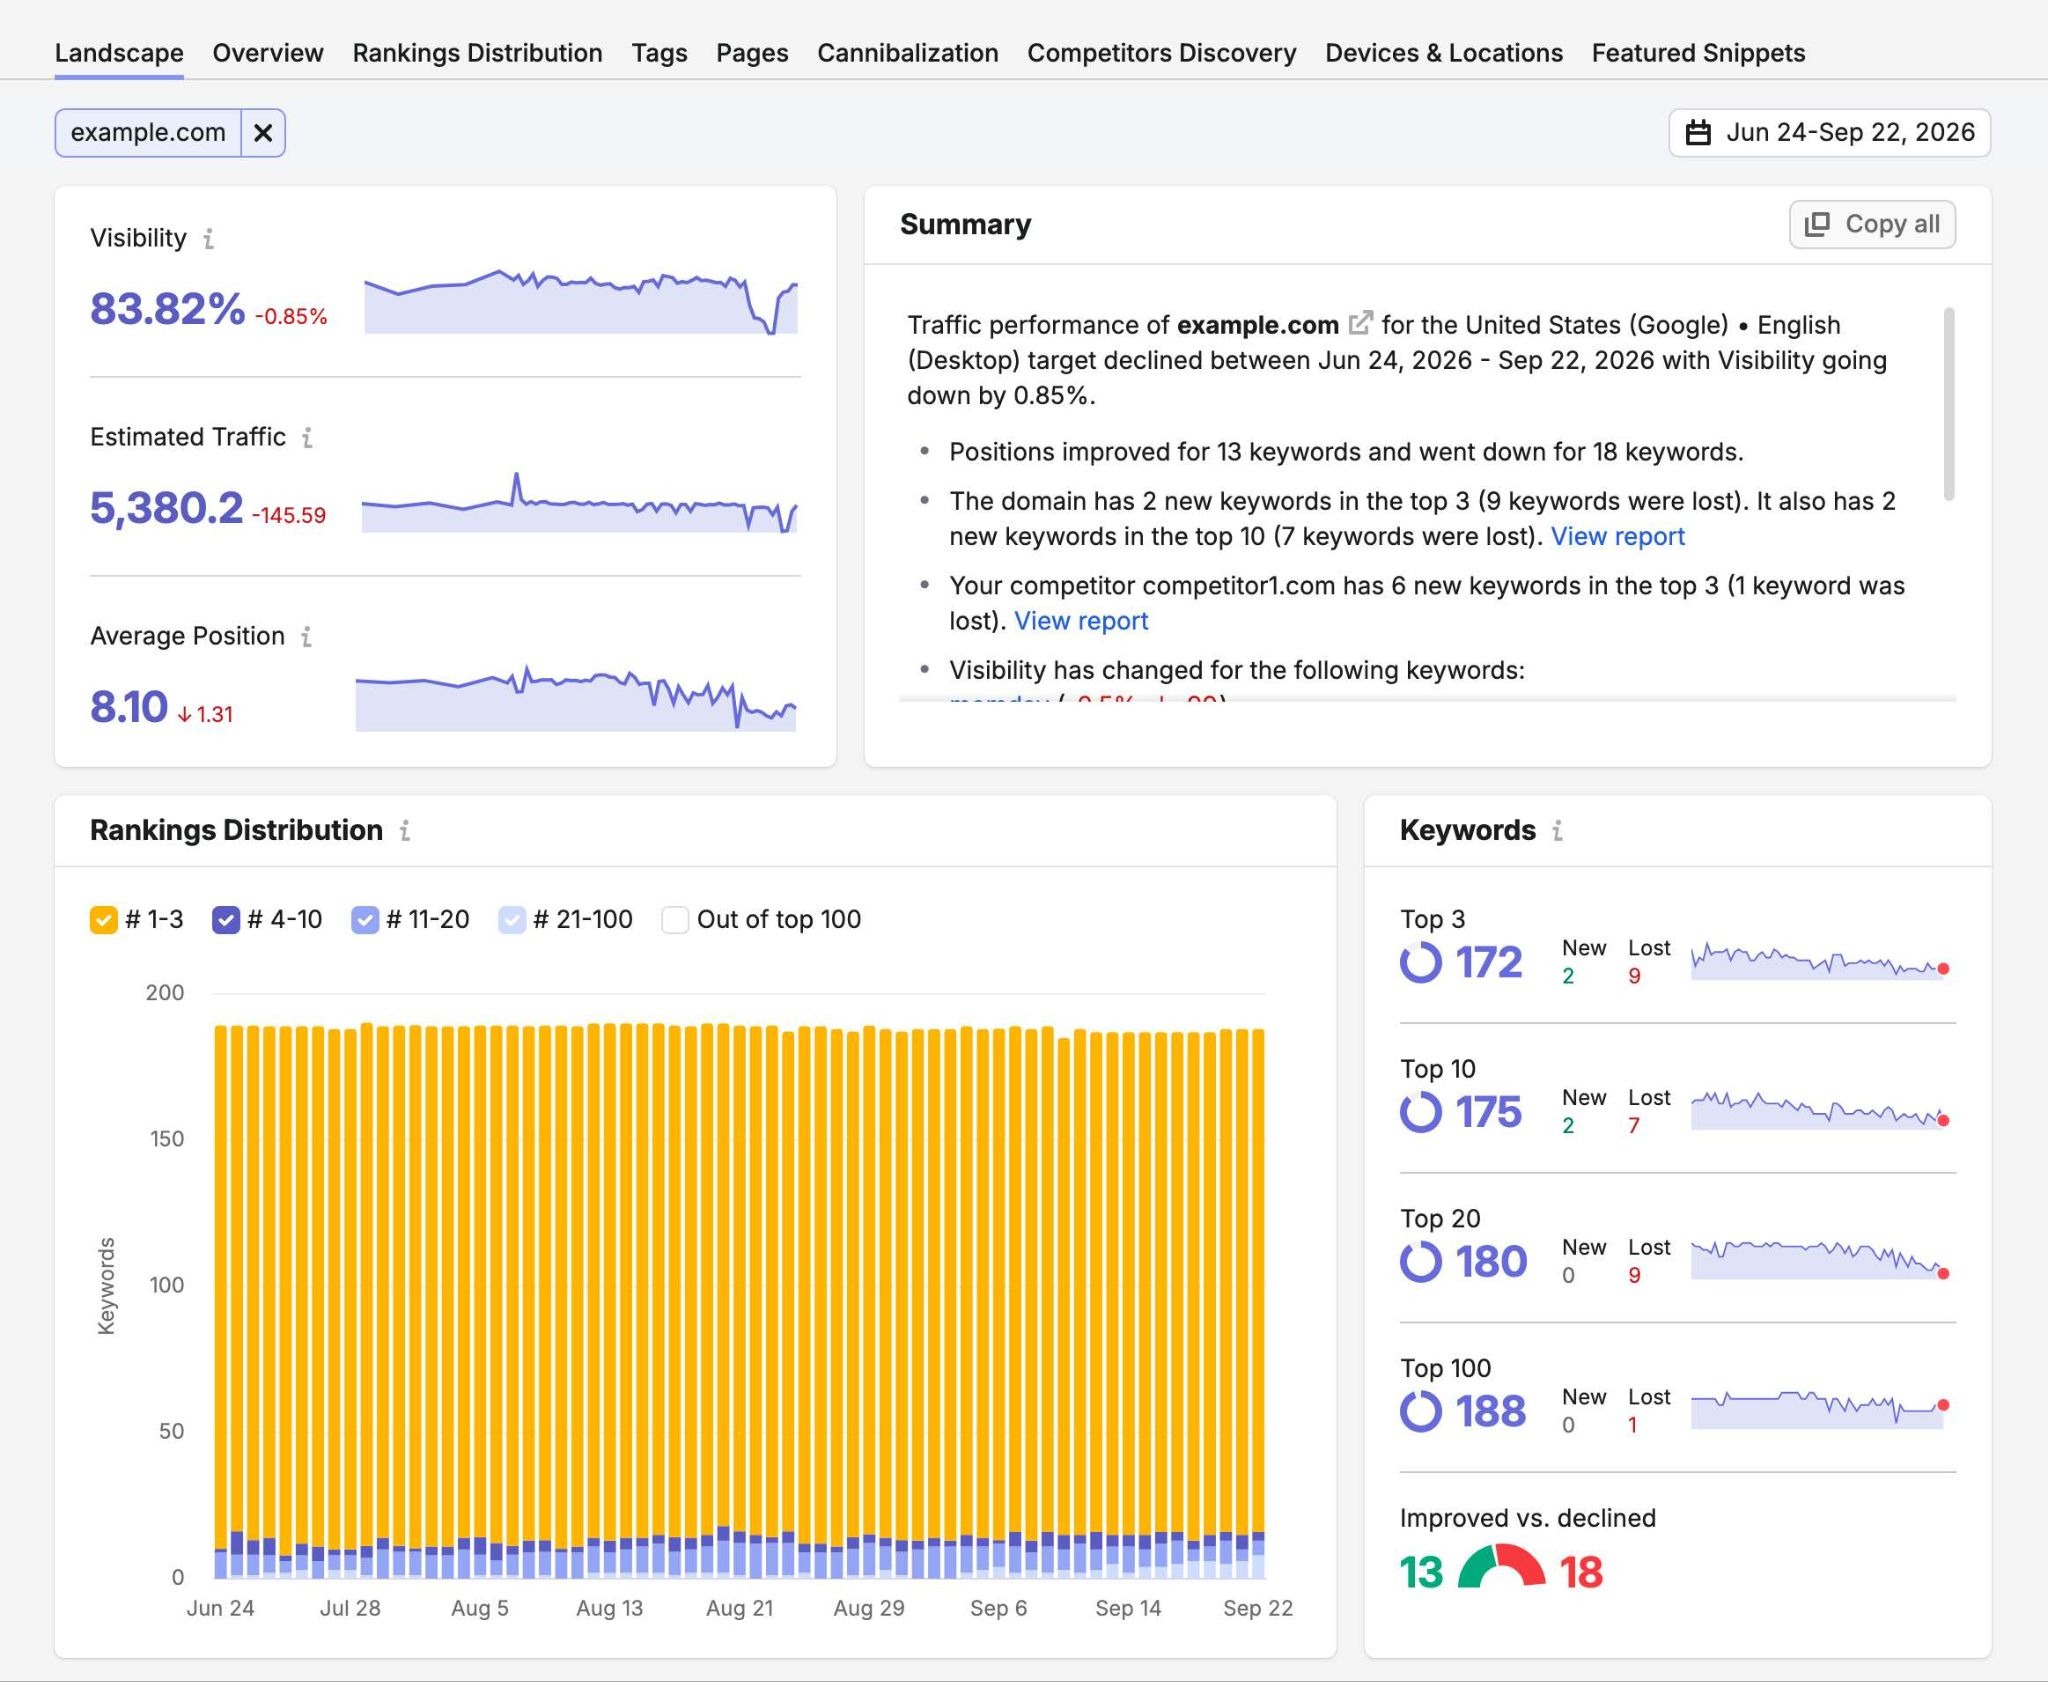Click the Estimated Traffic info icon
The height and width of the screenshot is (1682, 2048).
pyautogui.click(x=307, y=438)
